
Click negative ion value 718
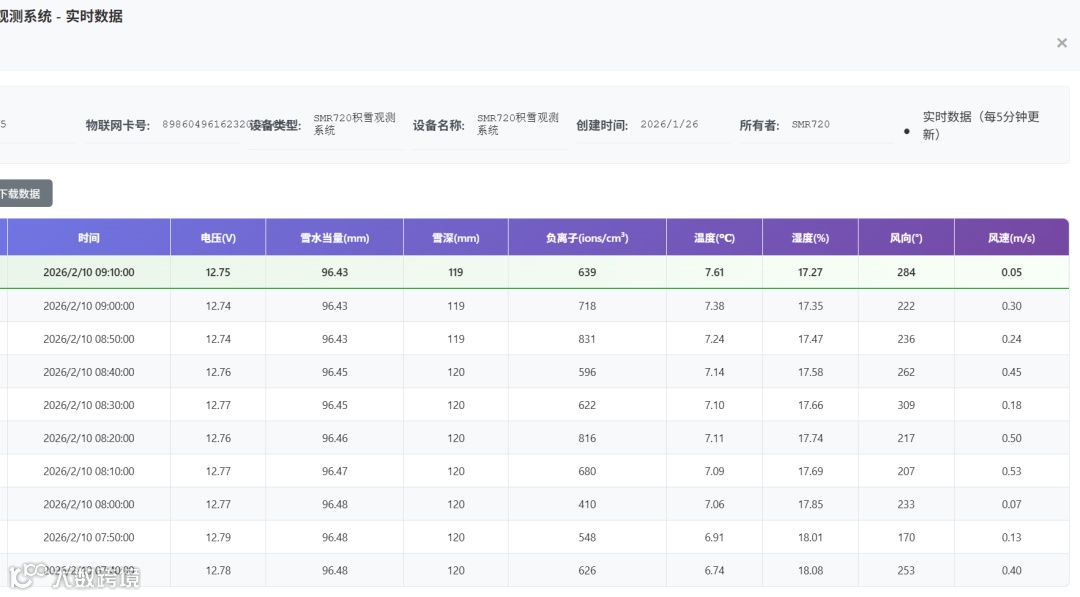587,306
